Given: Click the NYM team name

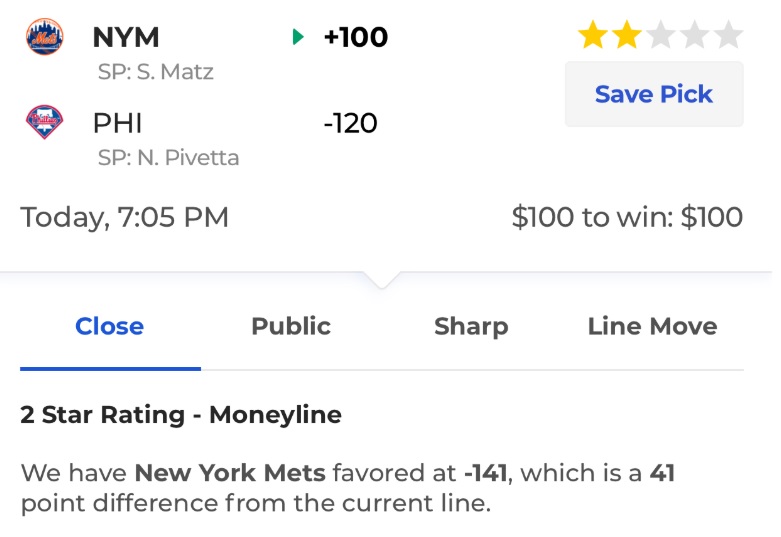Looking at the screenshot, I should click(126, 37).
